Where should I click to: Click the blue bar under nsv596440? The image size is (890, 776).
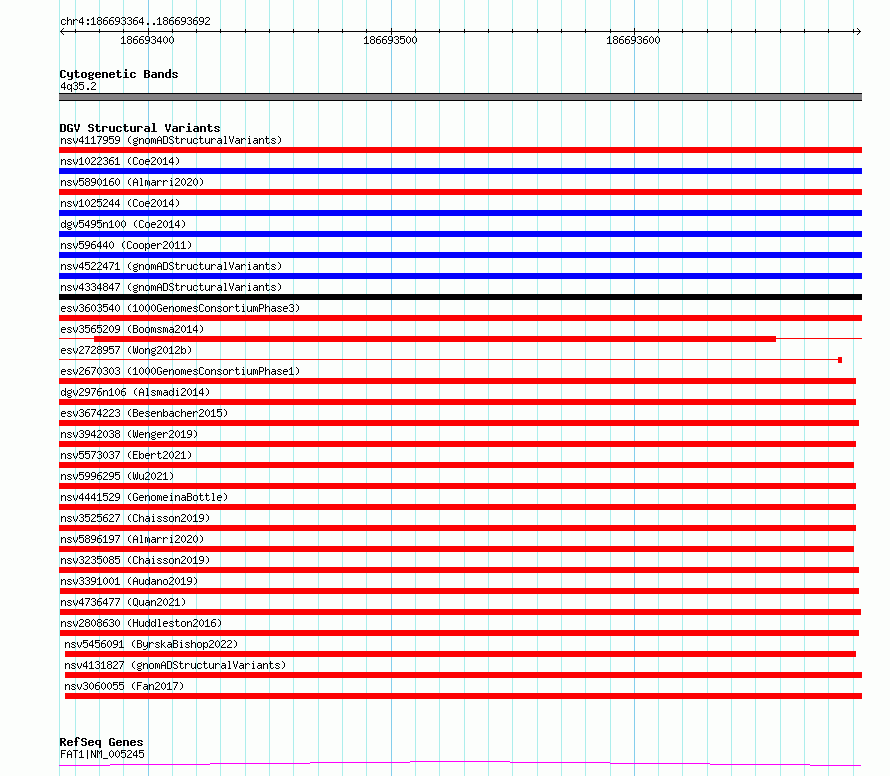coord(460,255)
